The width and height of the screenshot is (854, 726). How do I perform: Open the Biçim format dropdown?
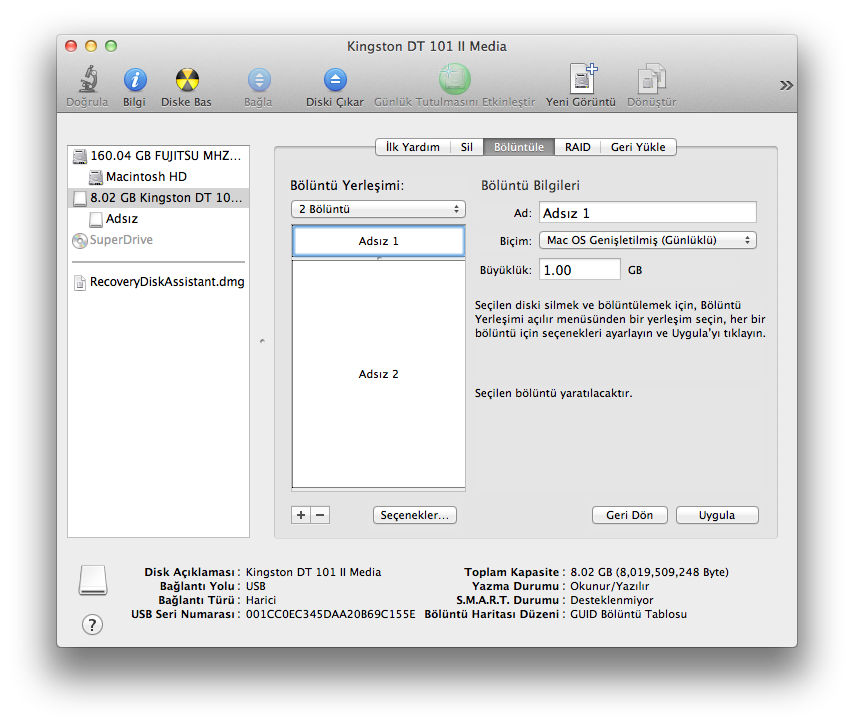click(x=647, y=240)
